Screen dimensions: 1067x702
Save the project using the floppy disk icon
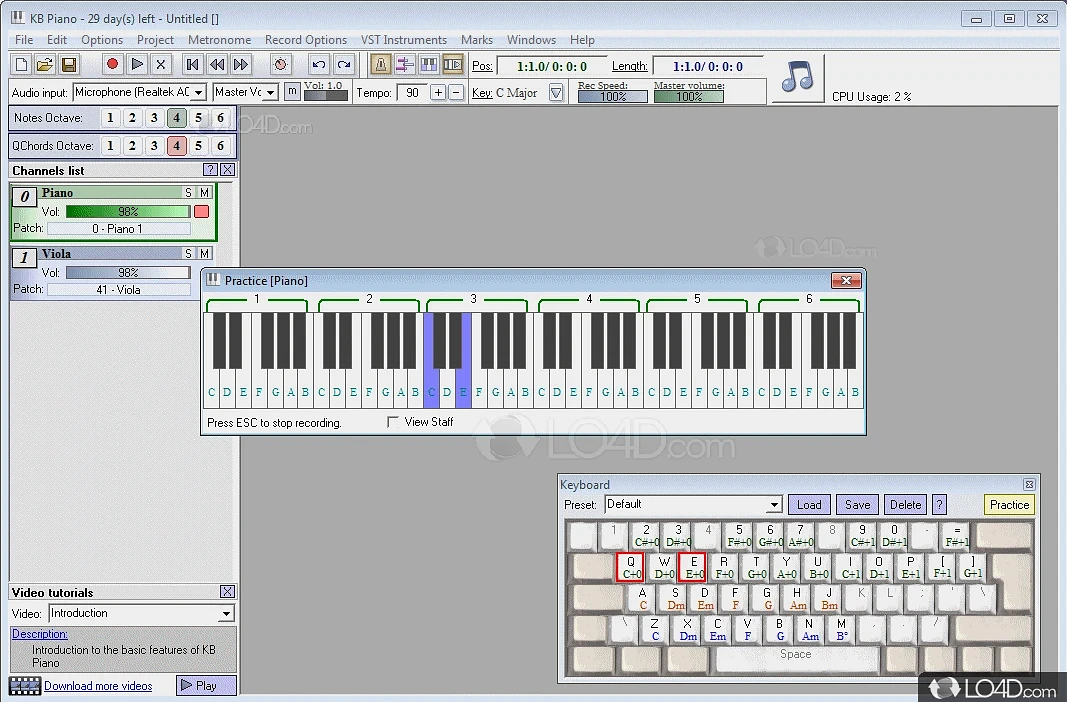click(69, 65)
